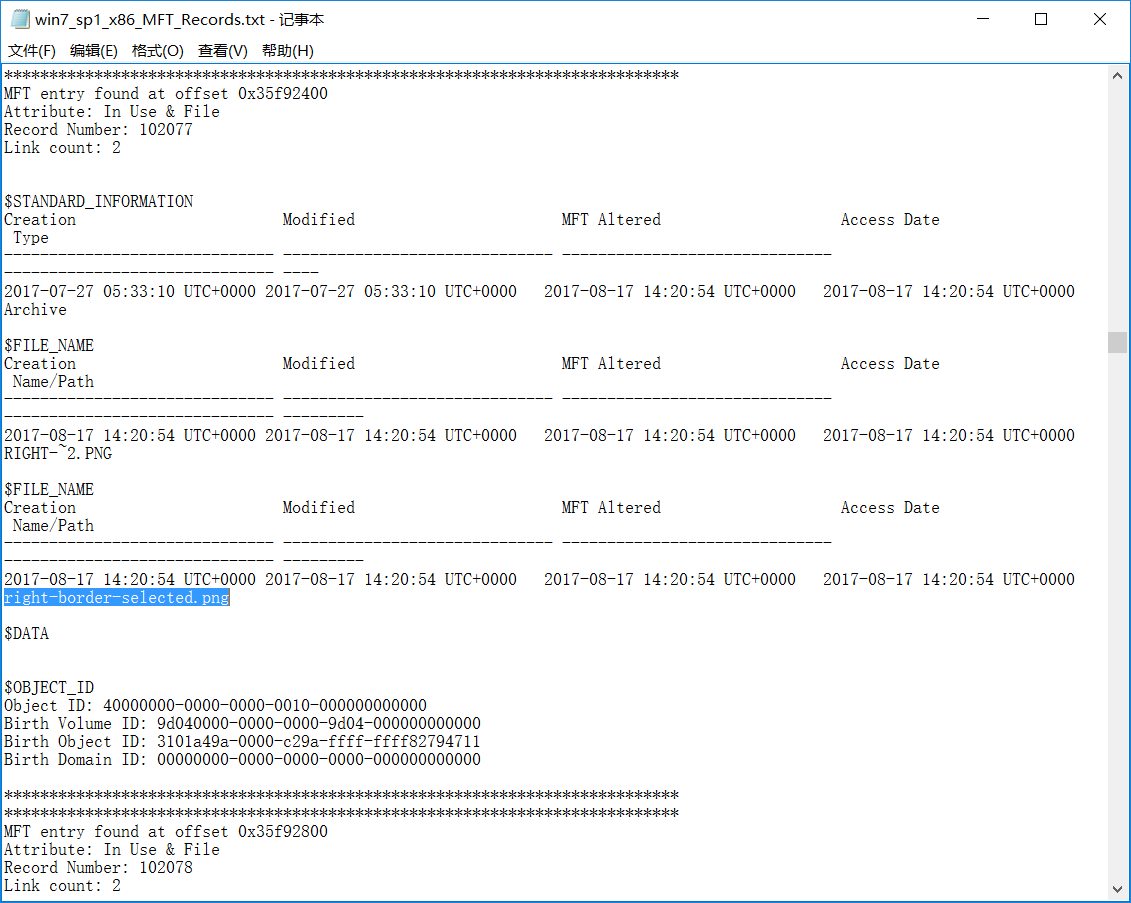Viewport: 1131px width, 903px height.
Task: Open the 查看(V) View menu
Action: click(221, 50)
